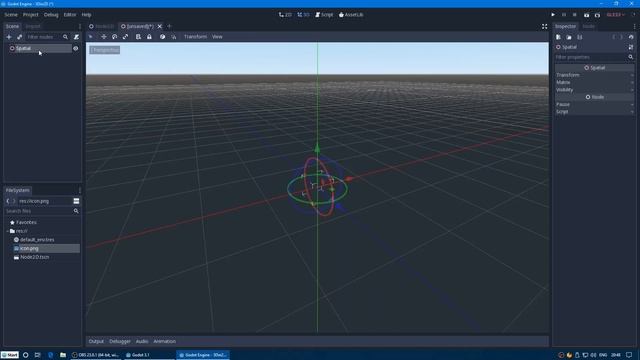Select Favorites in FileSystem tree
Image resolution: width=640 pixels, height=360 pixels.
27,222
